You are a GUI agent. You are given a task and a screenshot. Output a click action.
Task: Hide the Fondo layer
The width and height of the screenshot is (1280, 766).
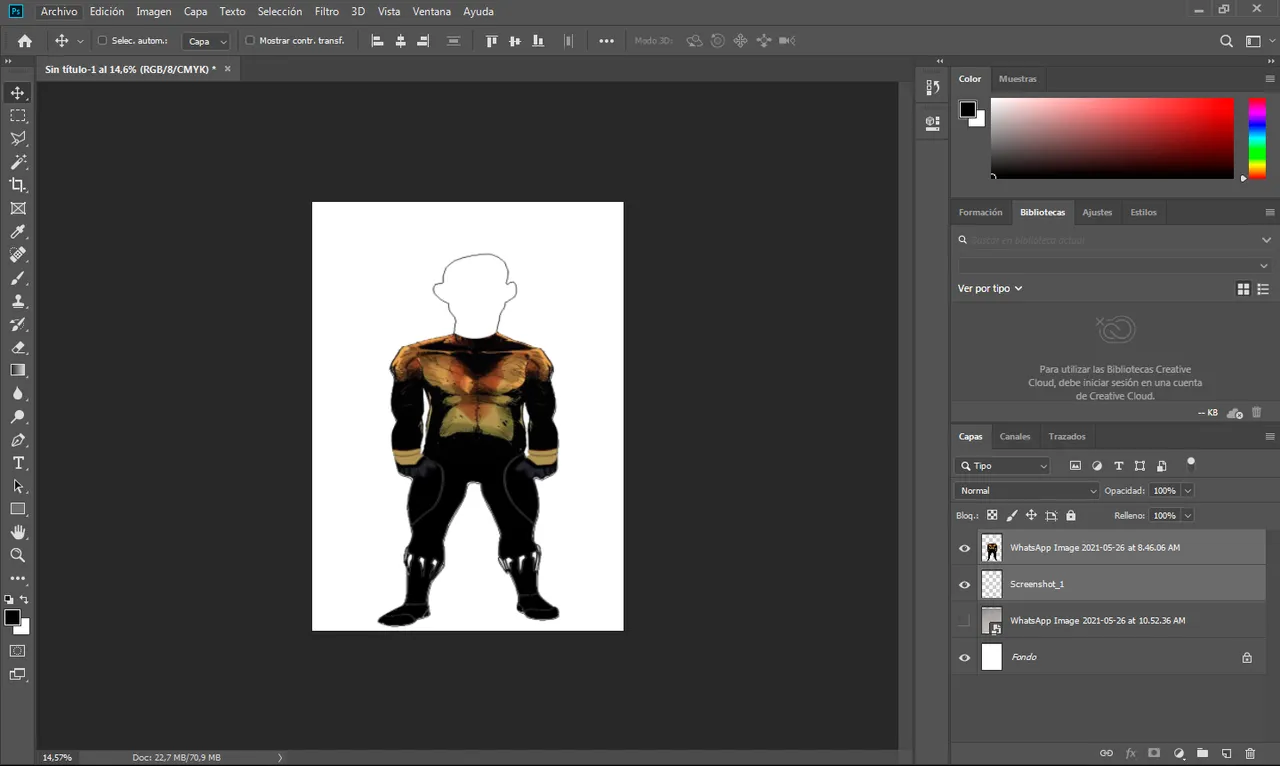pyautogui.click(x=964, y=657)
